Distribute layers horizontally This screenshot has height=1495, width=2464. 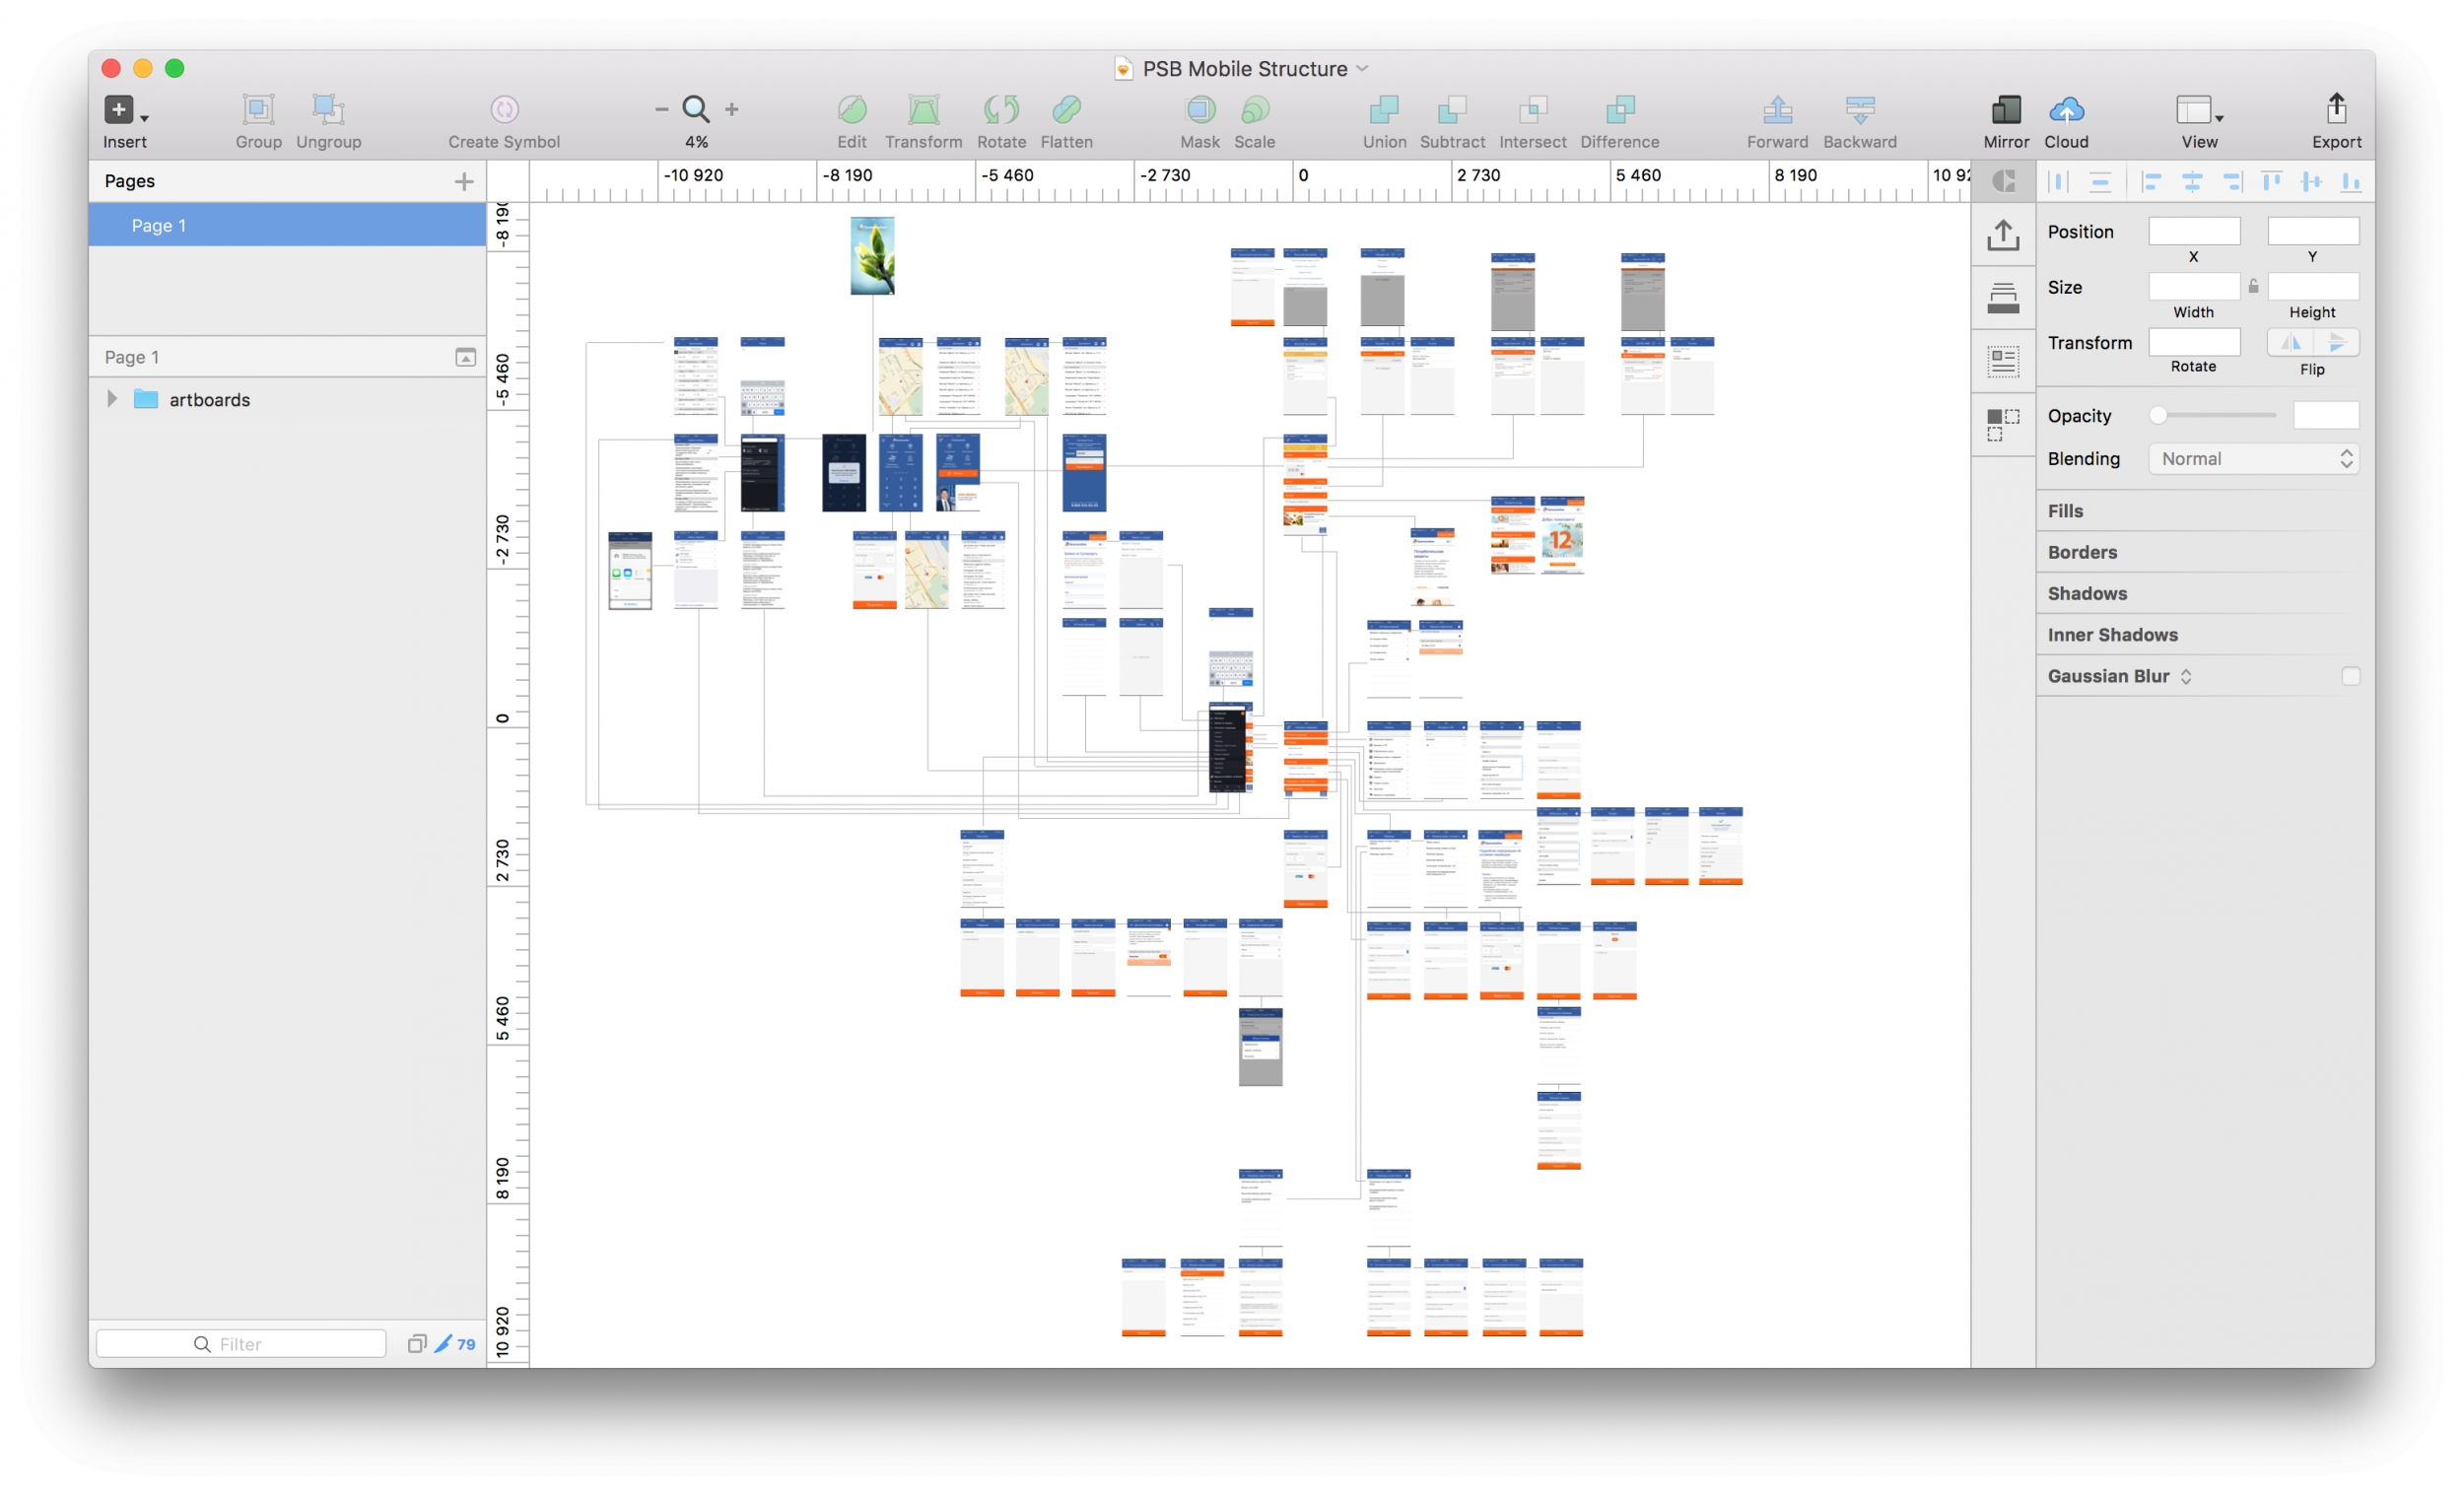tap(2058, 181)
